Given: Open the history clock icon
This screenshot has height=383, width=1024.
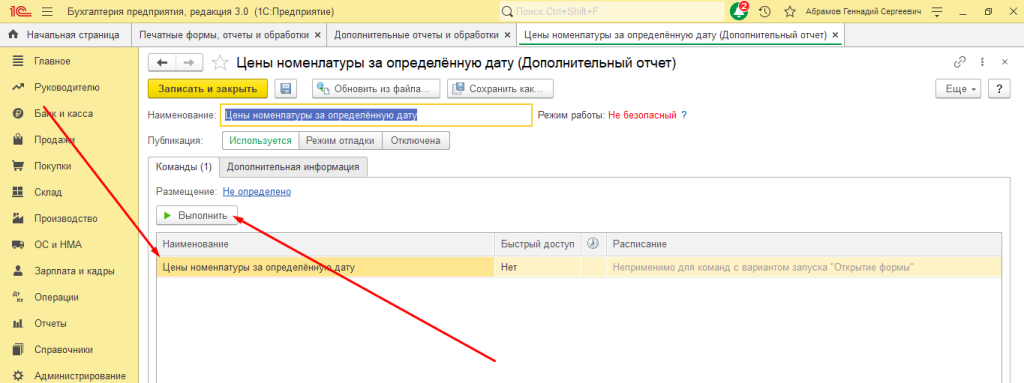Looking at the screenshot, I should pyautogui.click(x=765, y=12).
